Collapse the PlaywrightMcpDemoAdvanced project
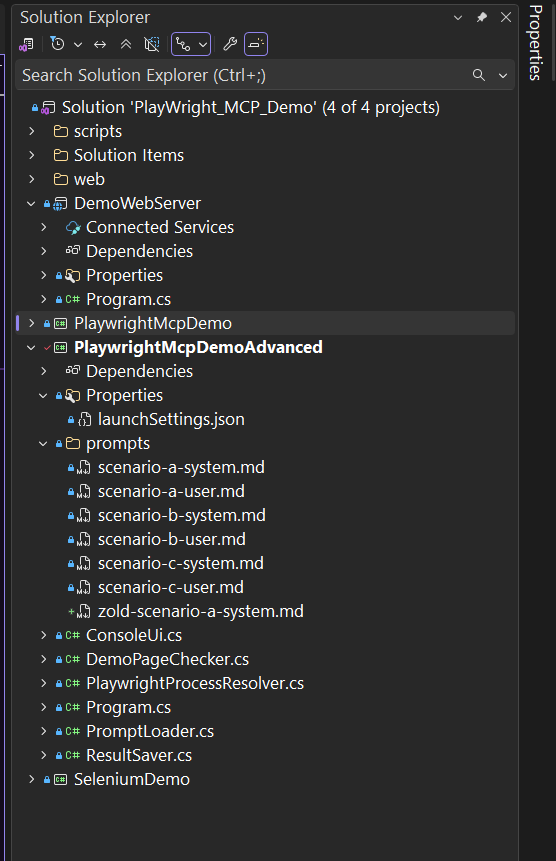 tap(31, 347)
